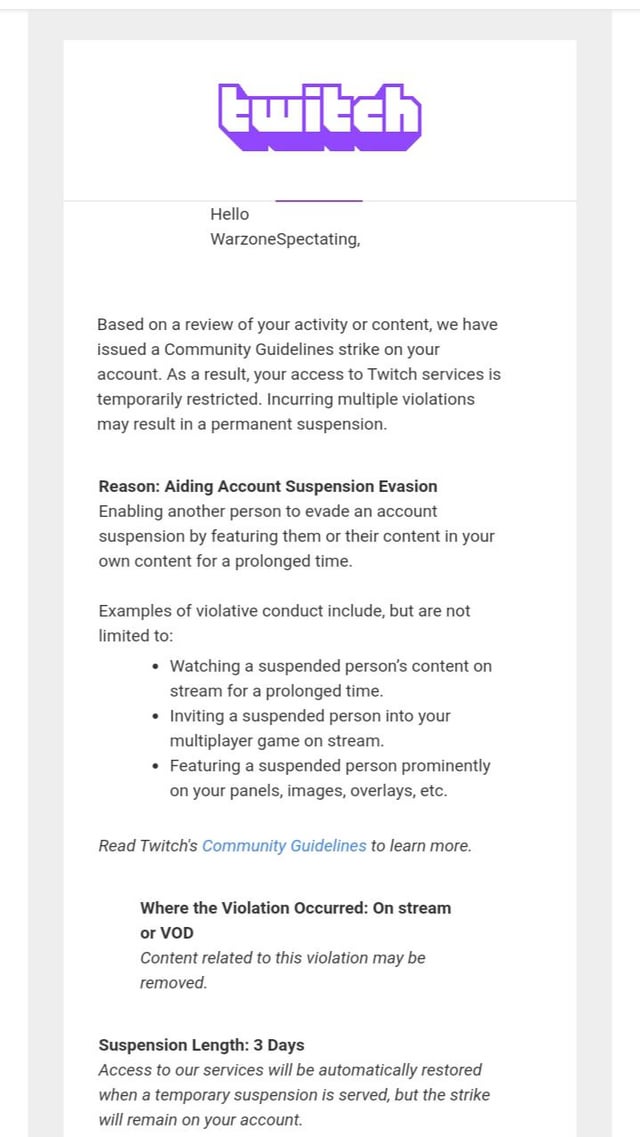
Task: Click the purple divider line below the logo
Action: (x=318, y=201)
